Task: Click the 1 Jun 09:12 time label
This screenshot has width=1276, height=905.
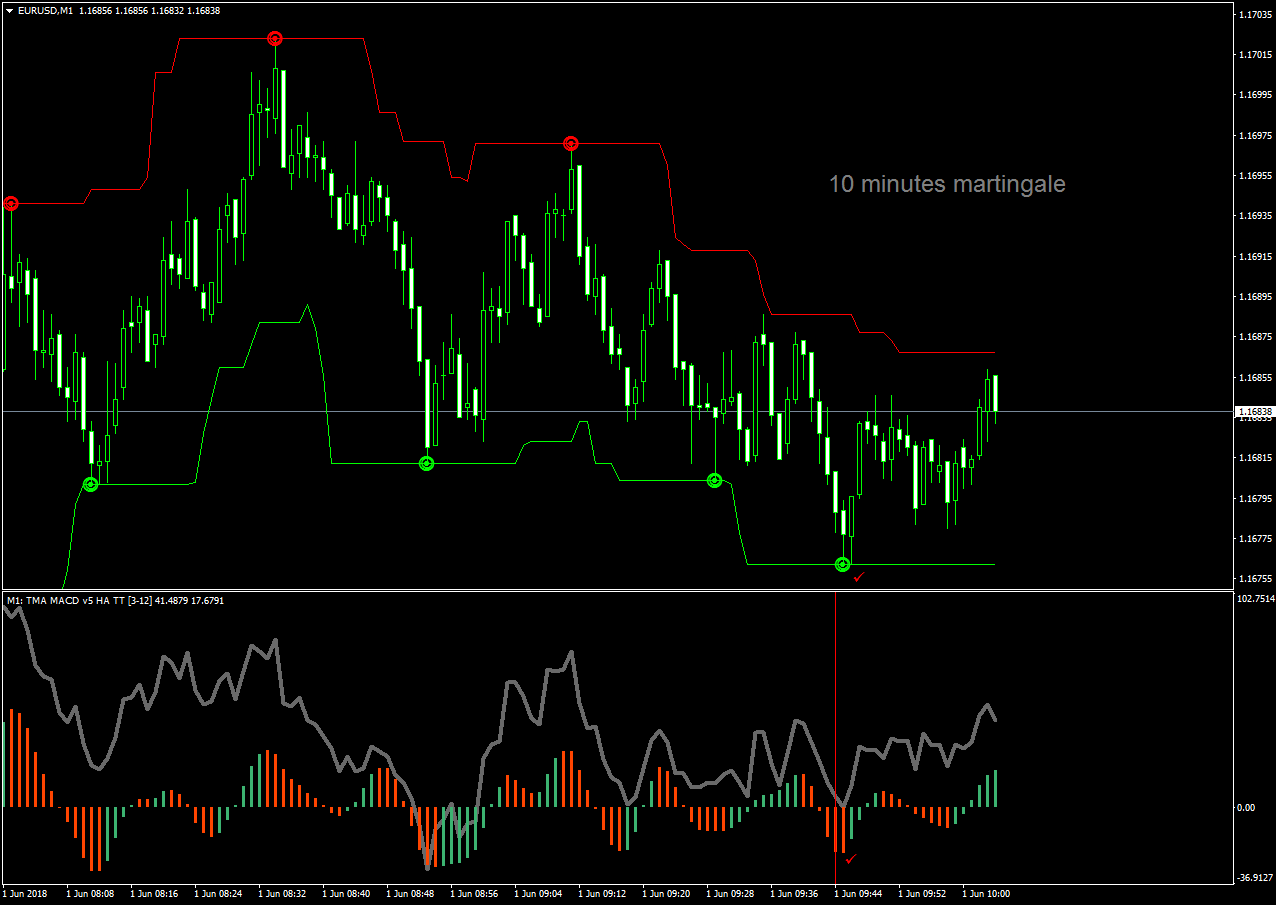Action: tap(603, 894)
